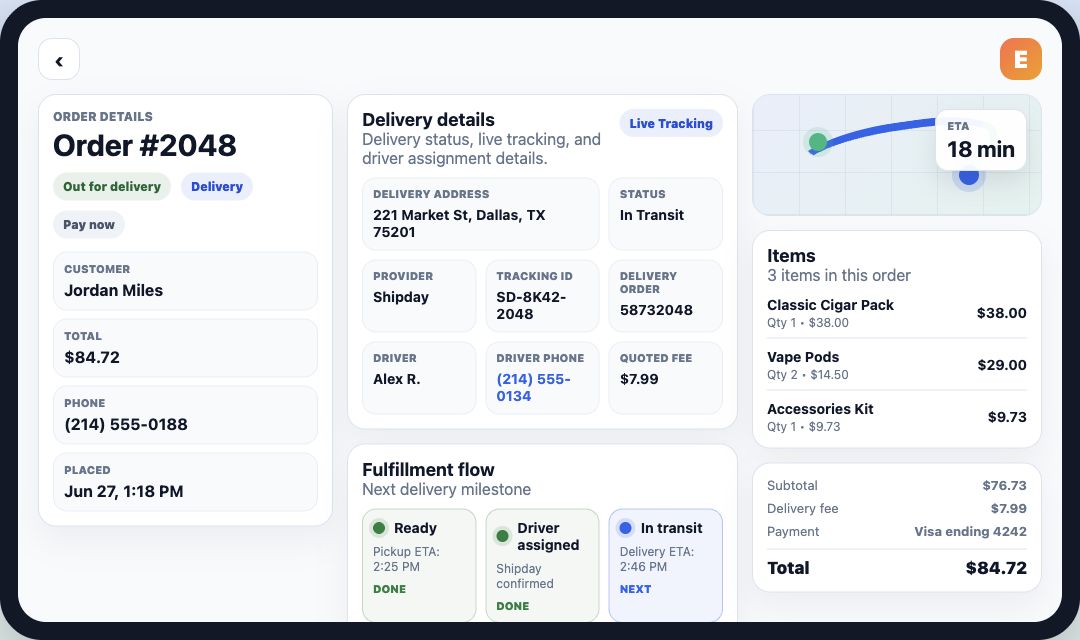Image resolution: width=1080 pixels, height=640 pixels.
Task: Click the Pay now button
Action: 89,225
